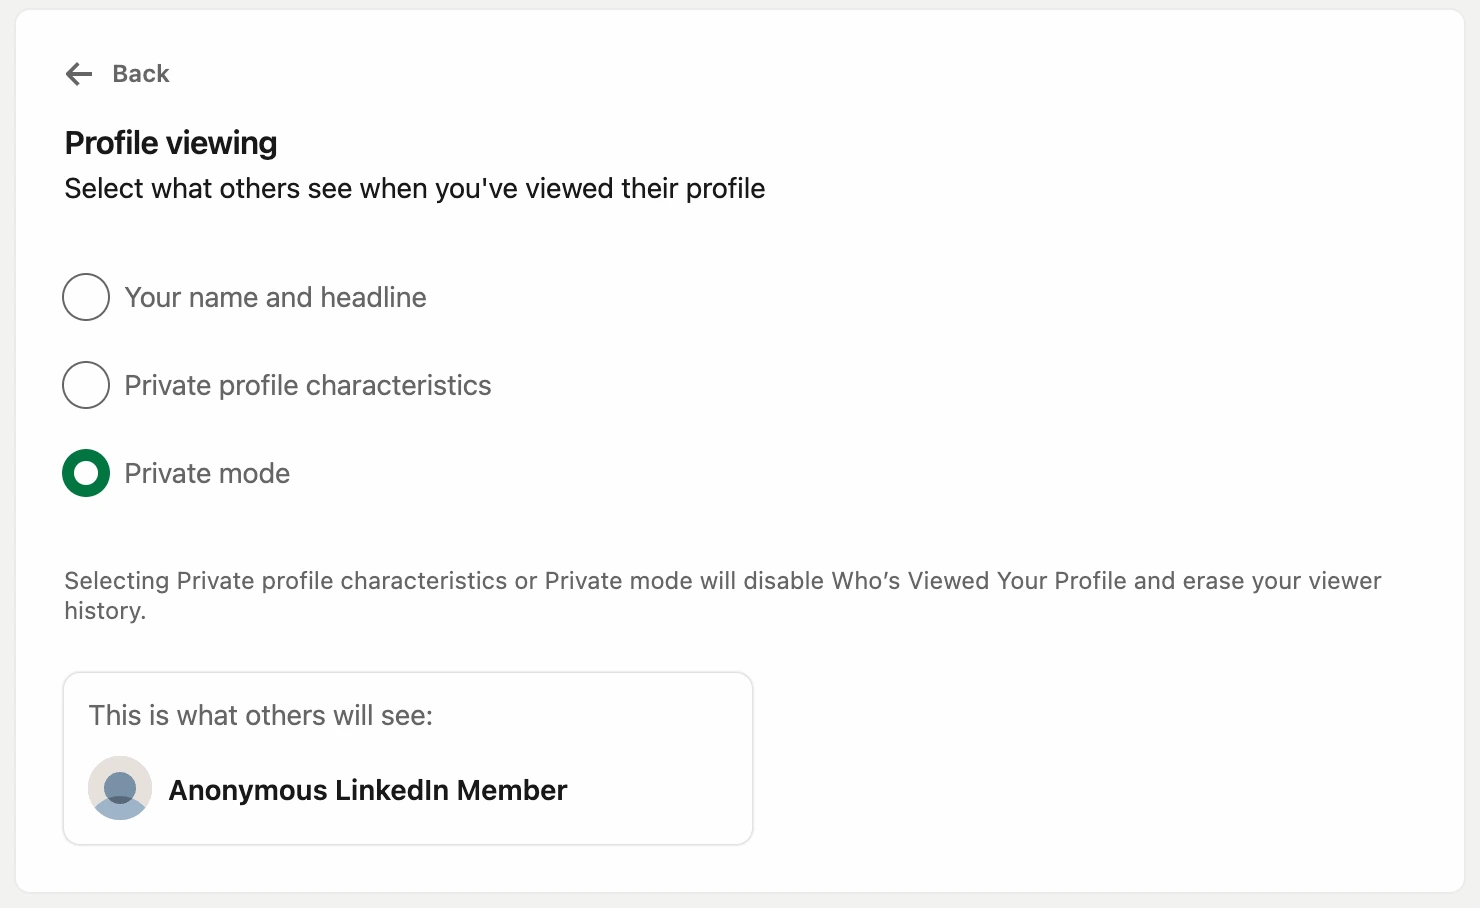Click the Anonymous LinkedIn Member text
Screen dimensions: 1480x908
point(367,790)
